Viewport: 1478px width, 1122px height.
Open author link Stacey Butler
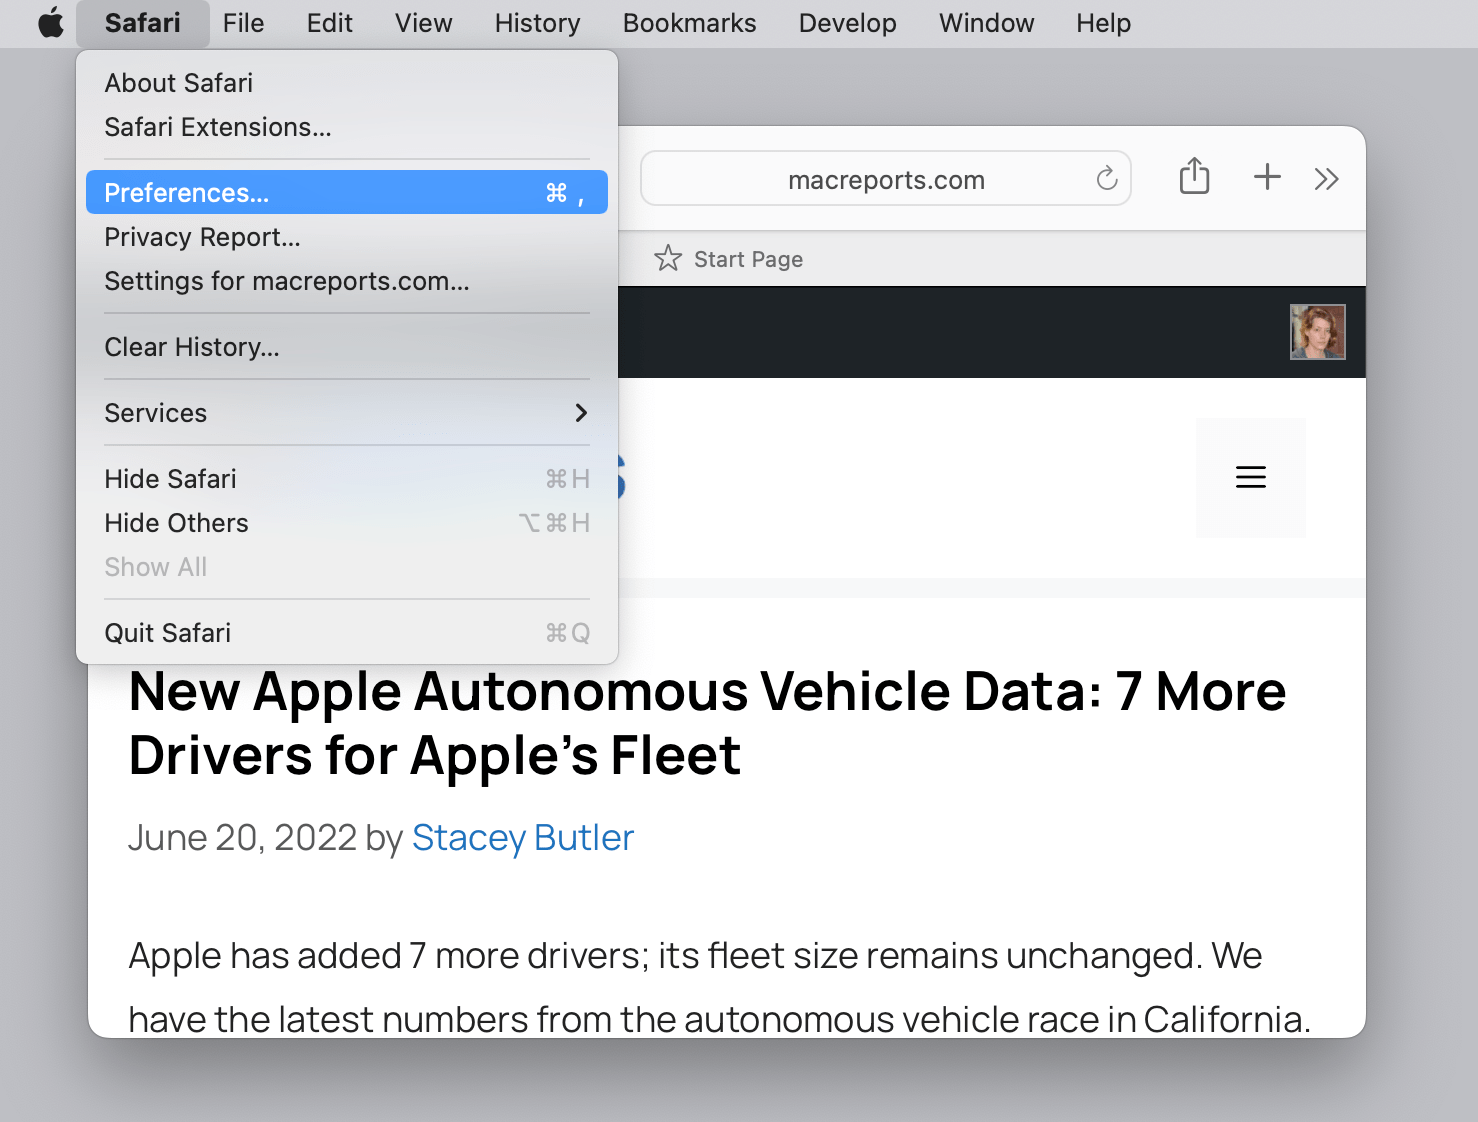tap(523, 838)
